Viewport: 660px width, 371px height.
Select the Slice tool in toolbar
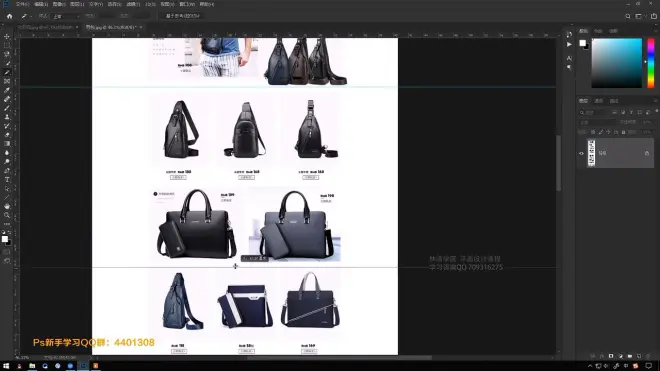[7, 72]
